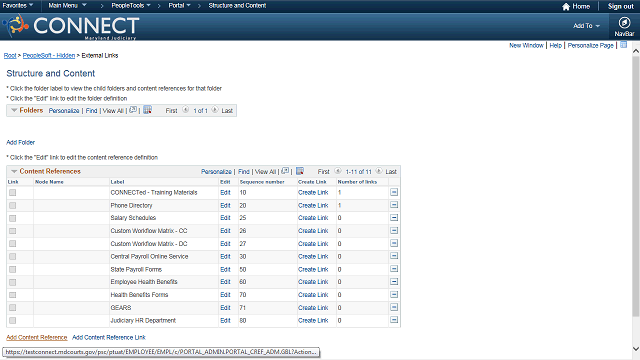Click Add Folder link
Viewport: 640px width, 360px height.
tap(20, 142)
